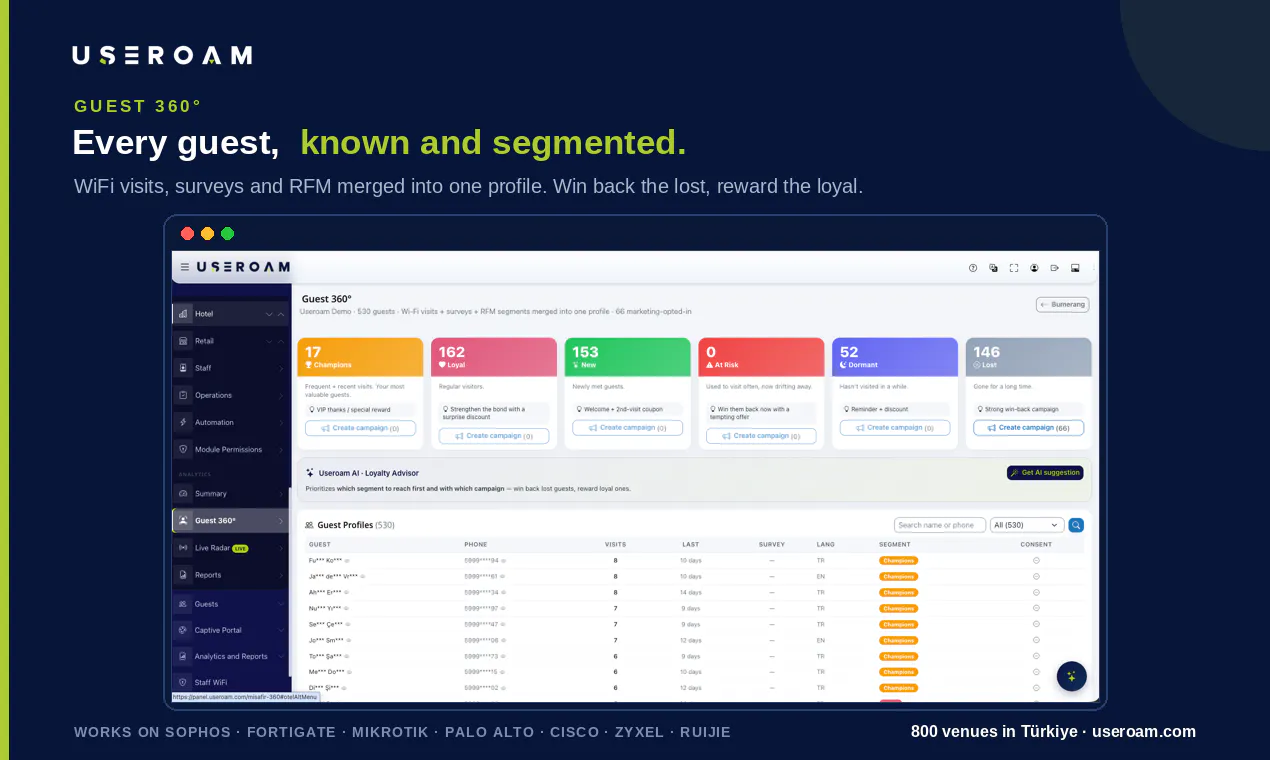Open the hamburger menu beside the Useroam logo
This screenshot has width=1270, height=760.
pyautogui.click(x=185, y=267)
